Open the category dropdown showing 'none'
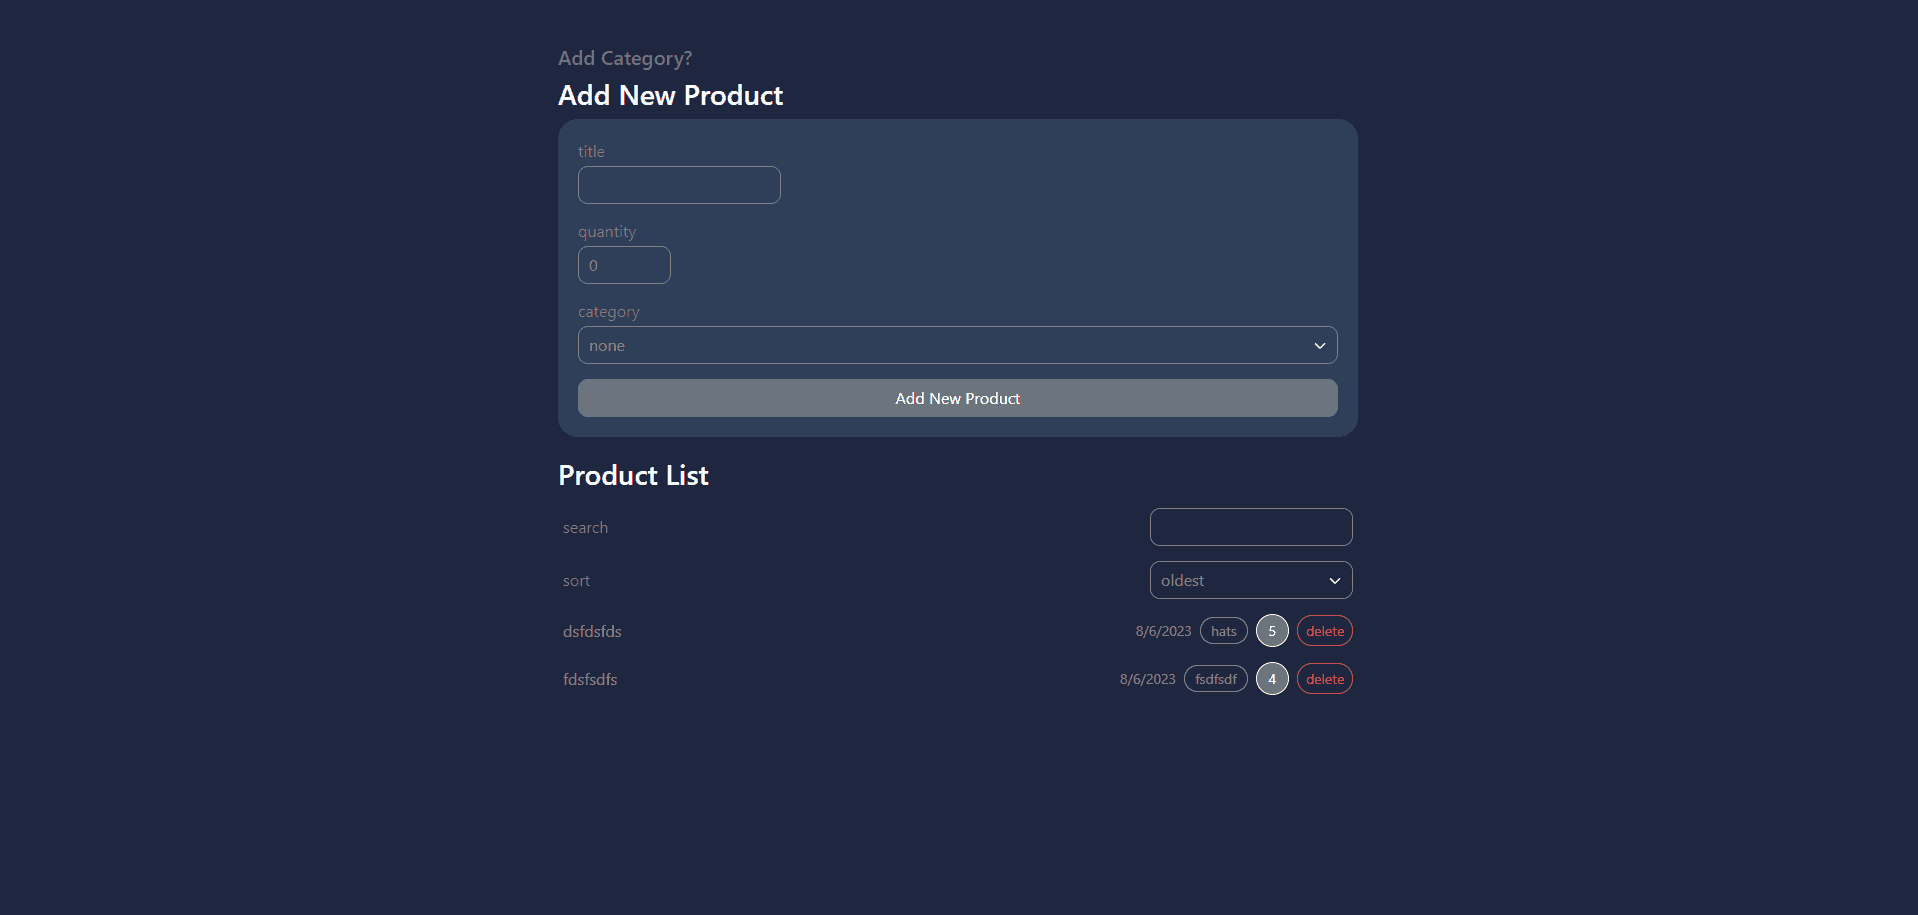The width and height of the screenshot is (1918, 915). pyautogui.click(x=957, y=345)
